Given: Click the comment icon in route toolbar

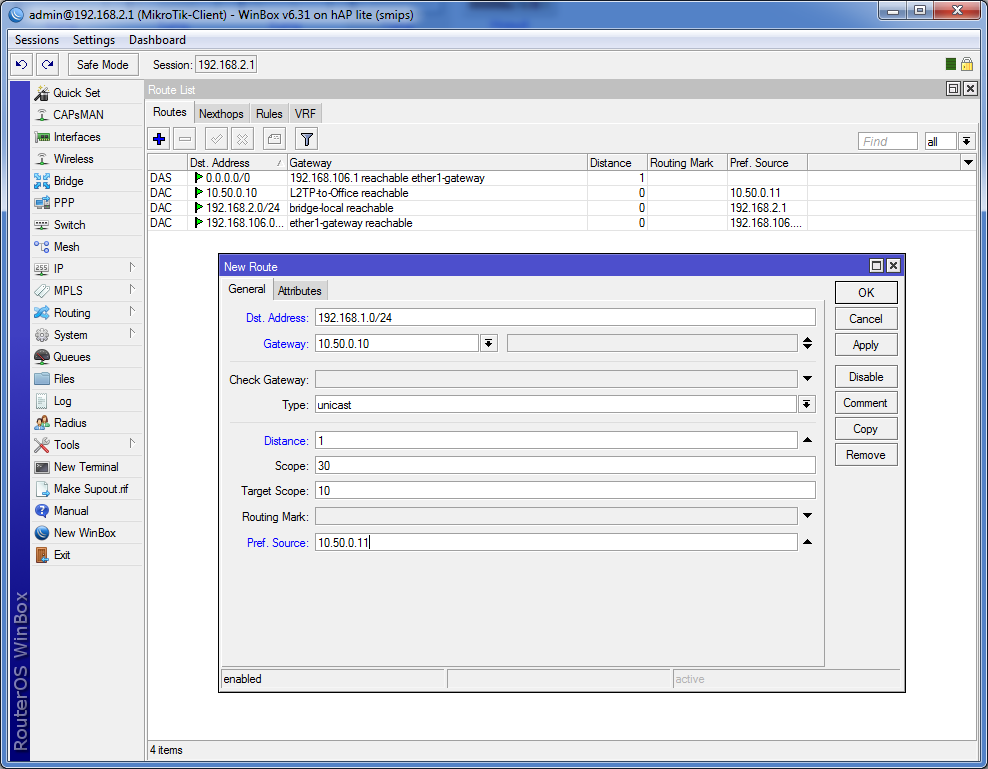Looking at the screenshot, I should [x=274, y=140].
